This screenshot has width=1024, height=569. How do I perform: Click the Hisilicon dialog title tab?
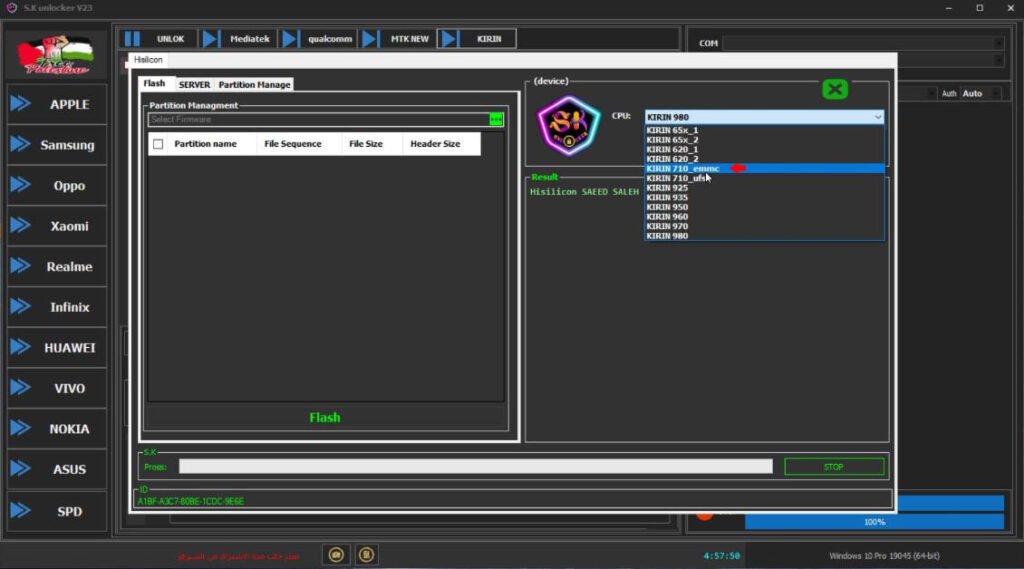pyautogui.click(x=148, y=59)
